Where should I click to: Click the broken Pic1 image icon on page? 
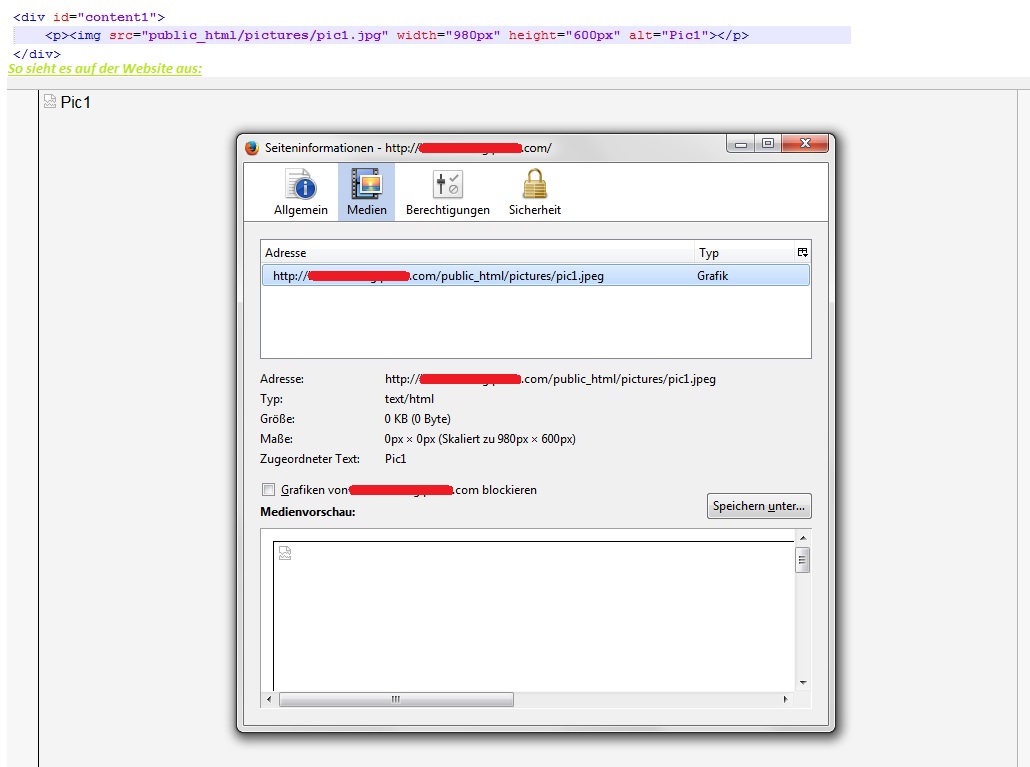coord(50,101)
